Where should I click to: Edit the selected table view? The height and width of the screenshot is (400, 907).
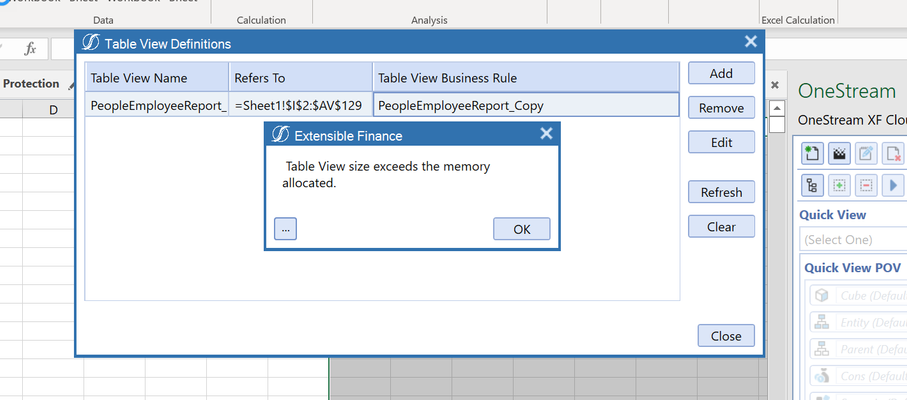[x=721, y=142]
